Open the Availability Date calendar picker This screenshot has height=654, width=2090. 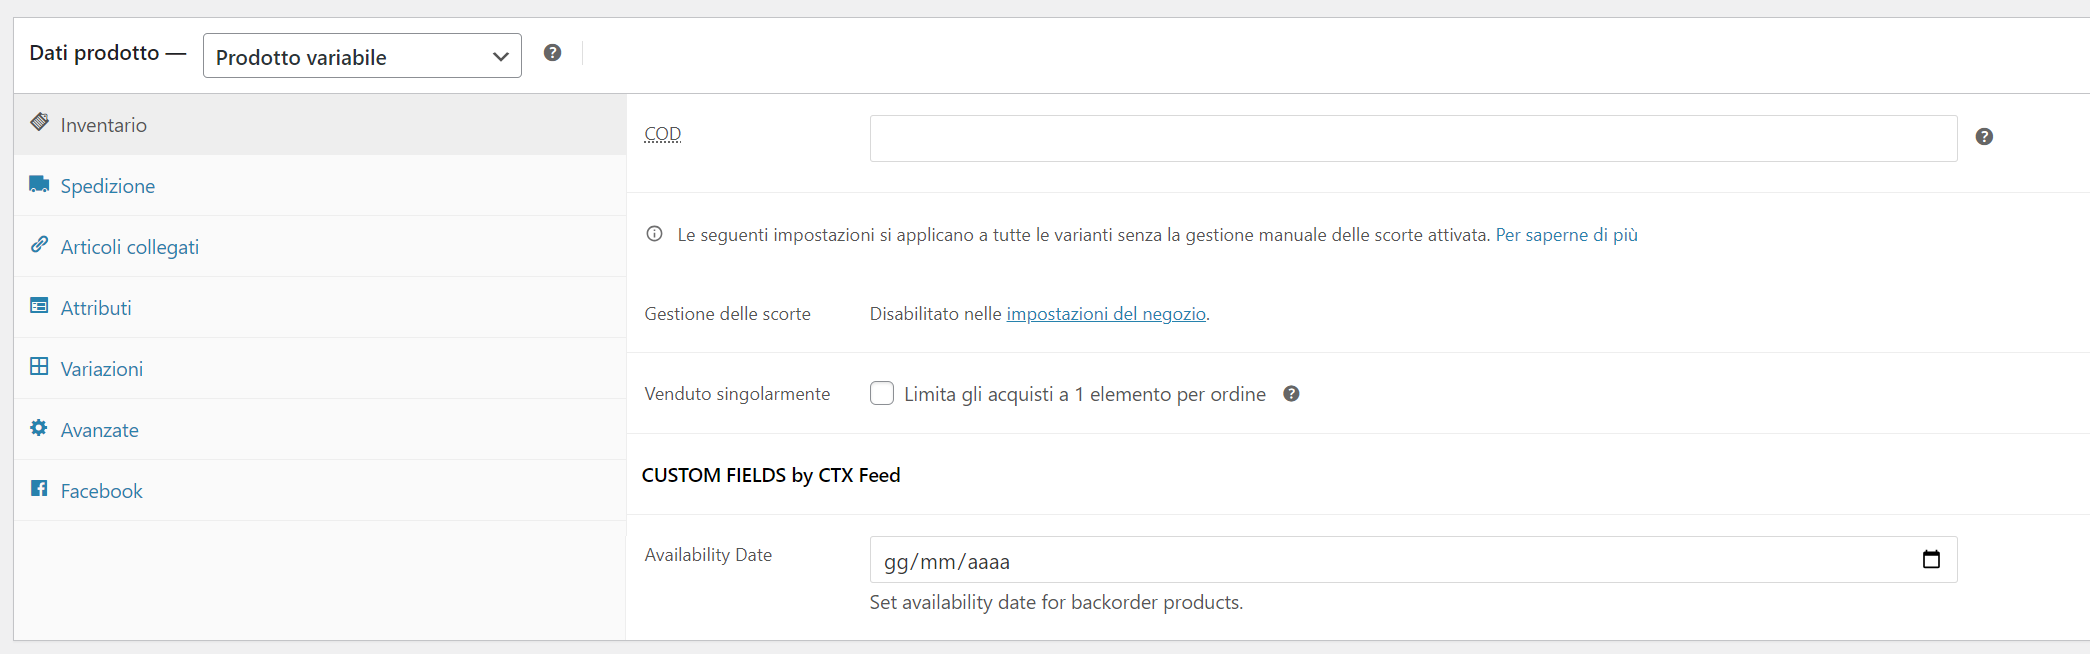coord(1931,559)
